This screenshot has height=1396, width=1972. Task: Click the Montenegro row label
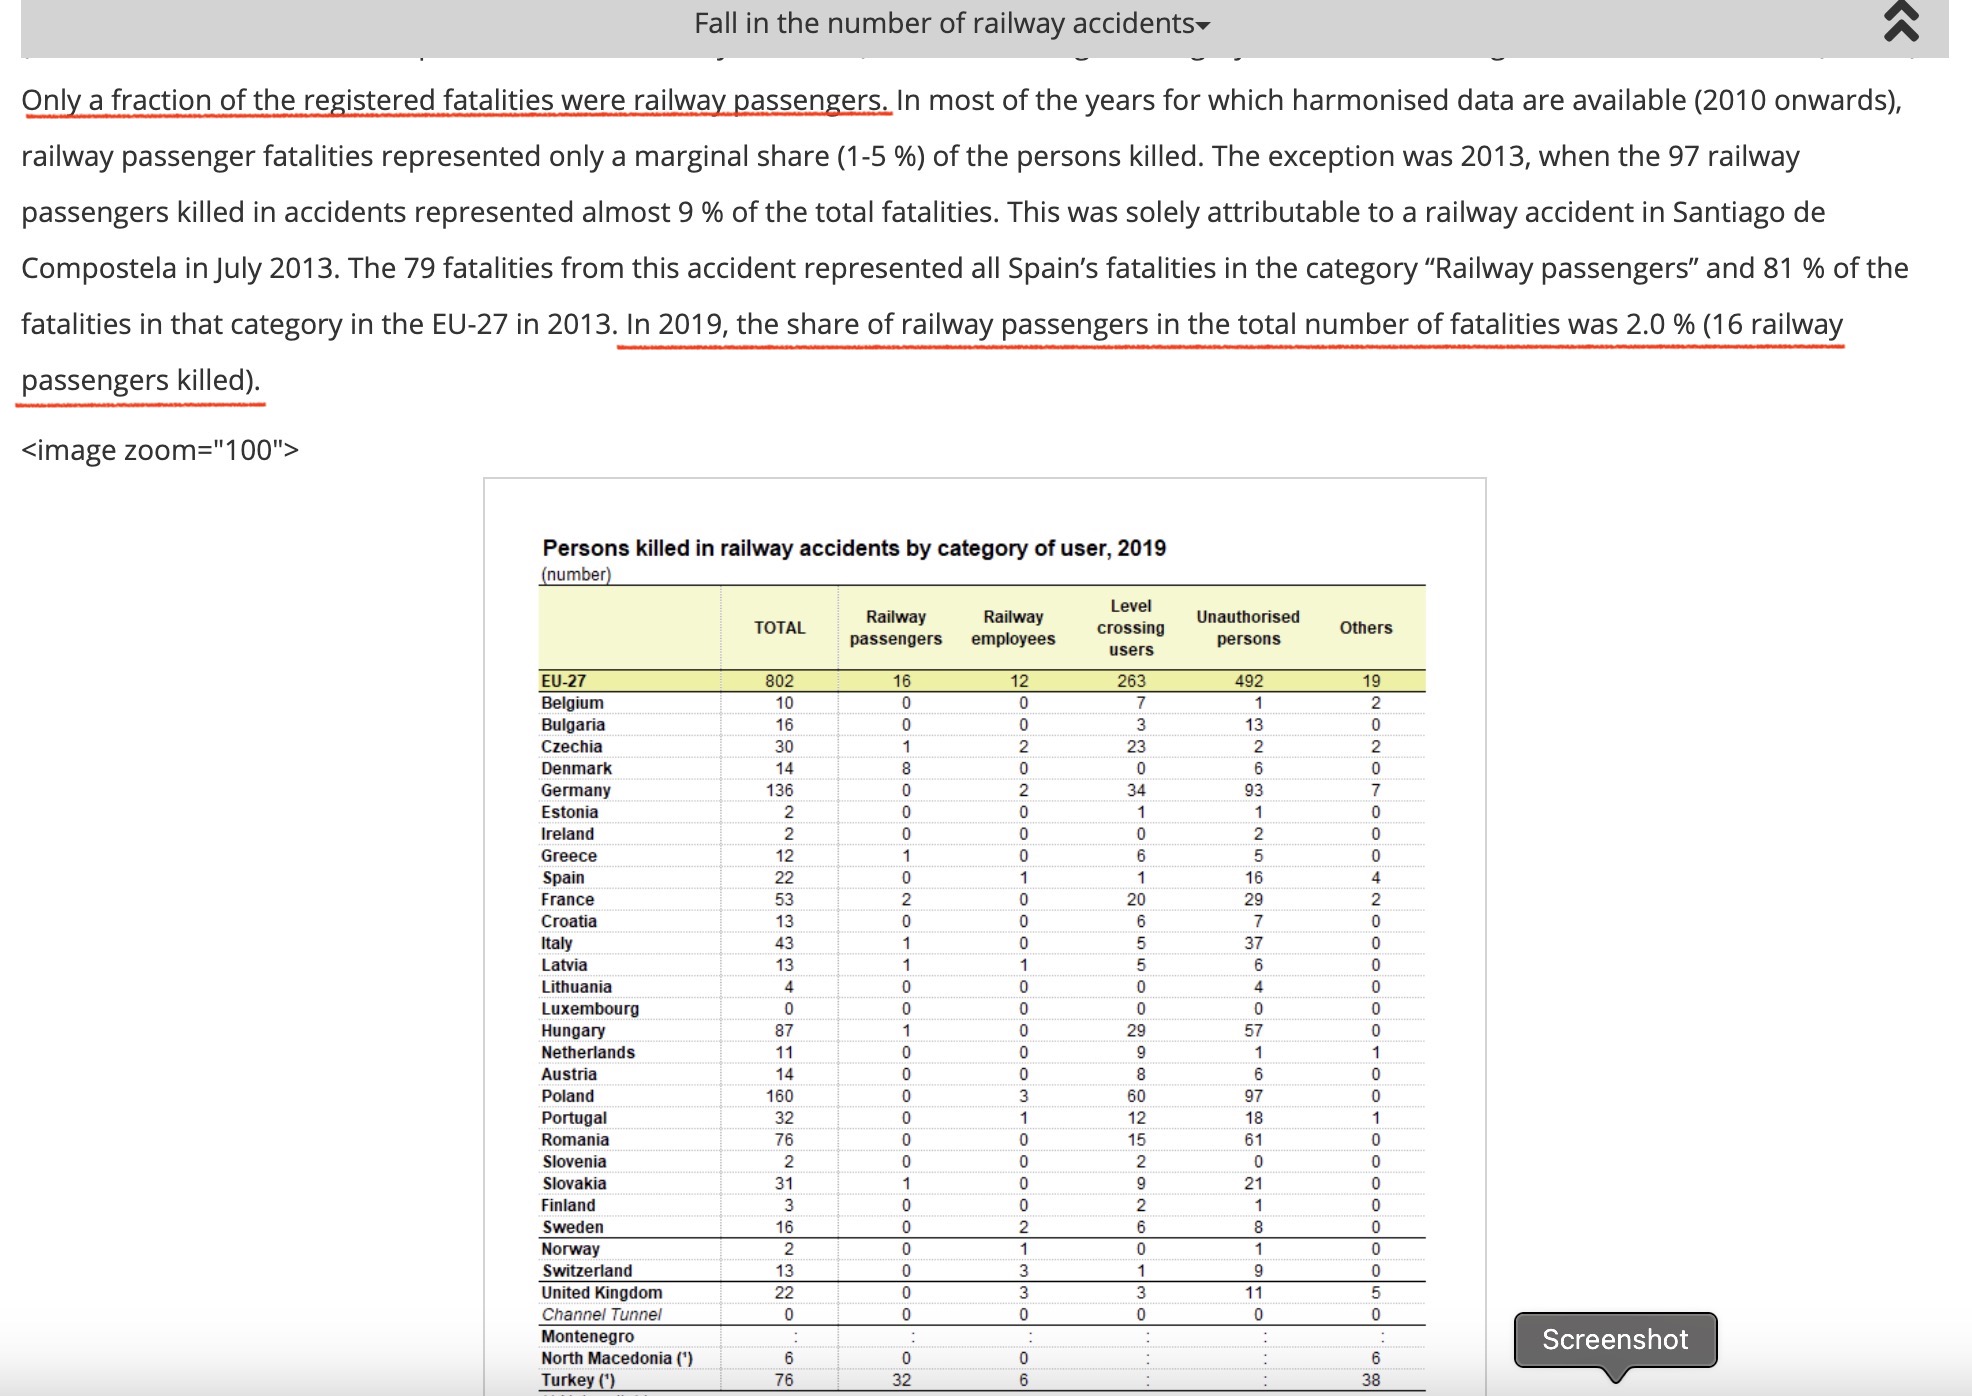coord(588,1337)
